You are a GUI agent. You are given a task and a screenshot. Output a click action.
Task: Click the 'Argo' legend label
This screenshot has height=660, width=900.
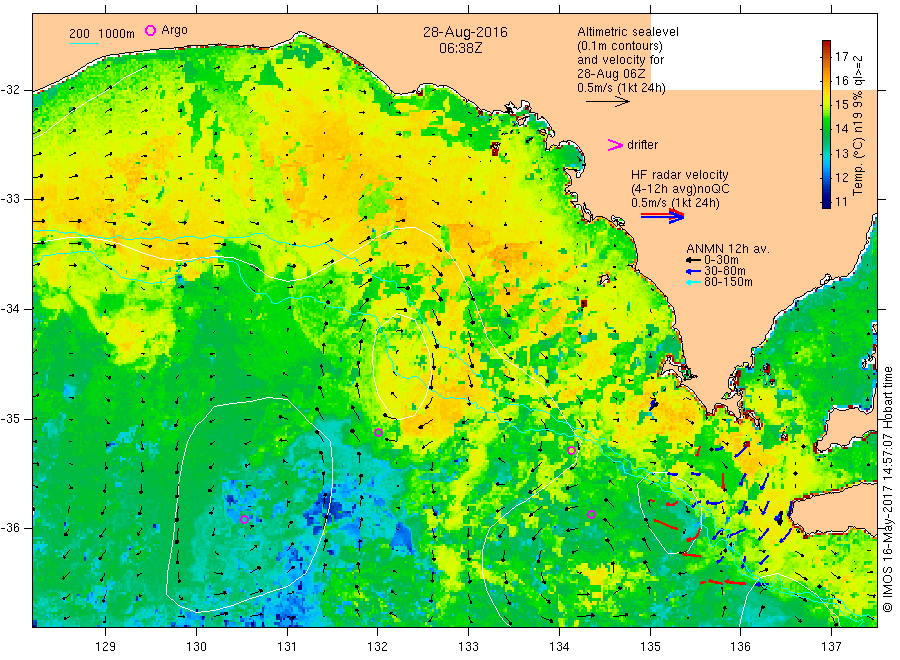(174, 30)
